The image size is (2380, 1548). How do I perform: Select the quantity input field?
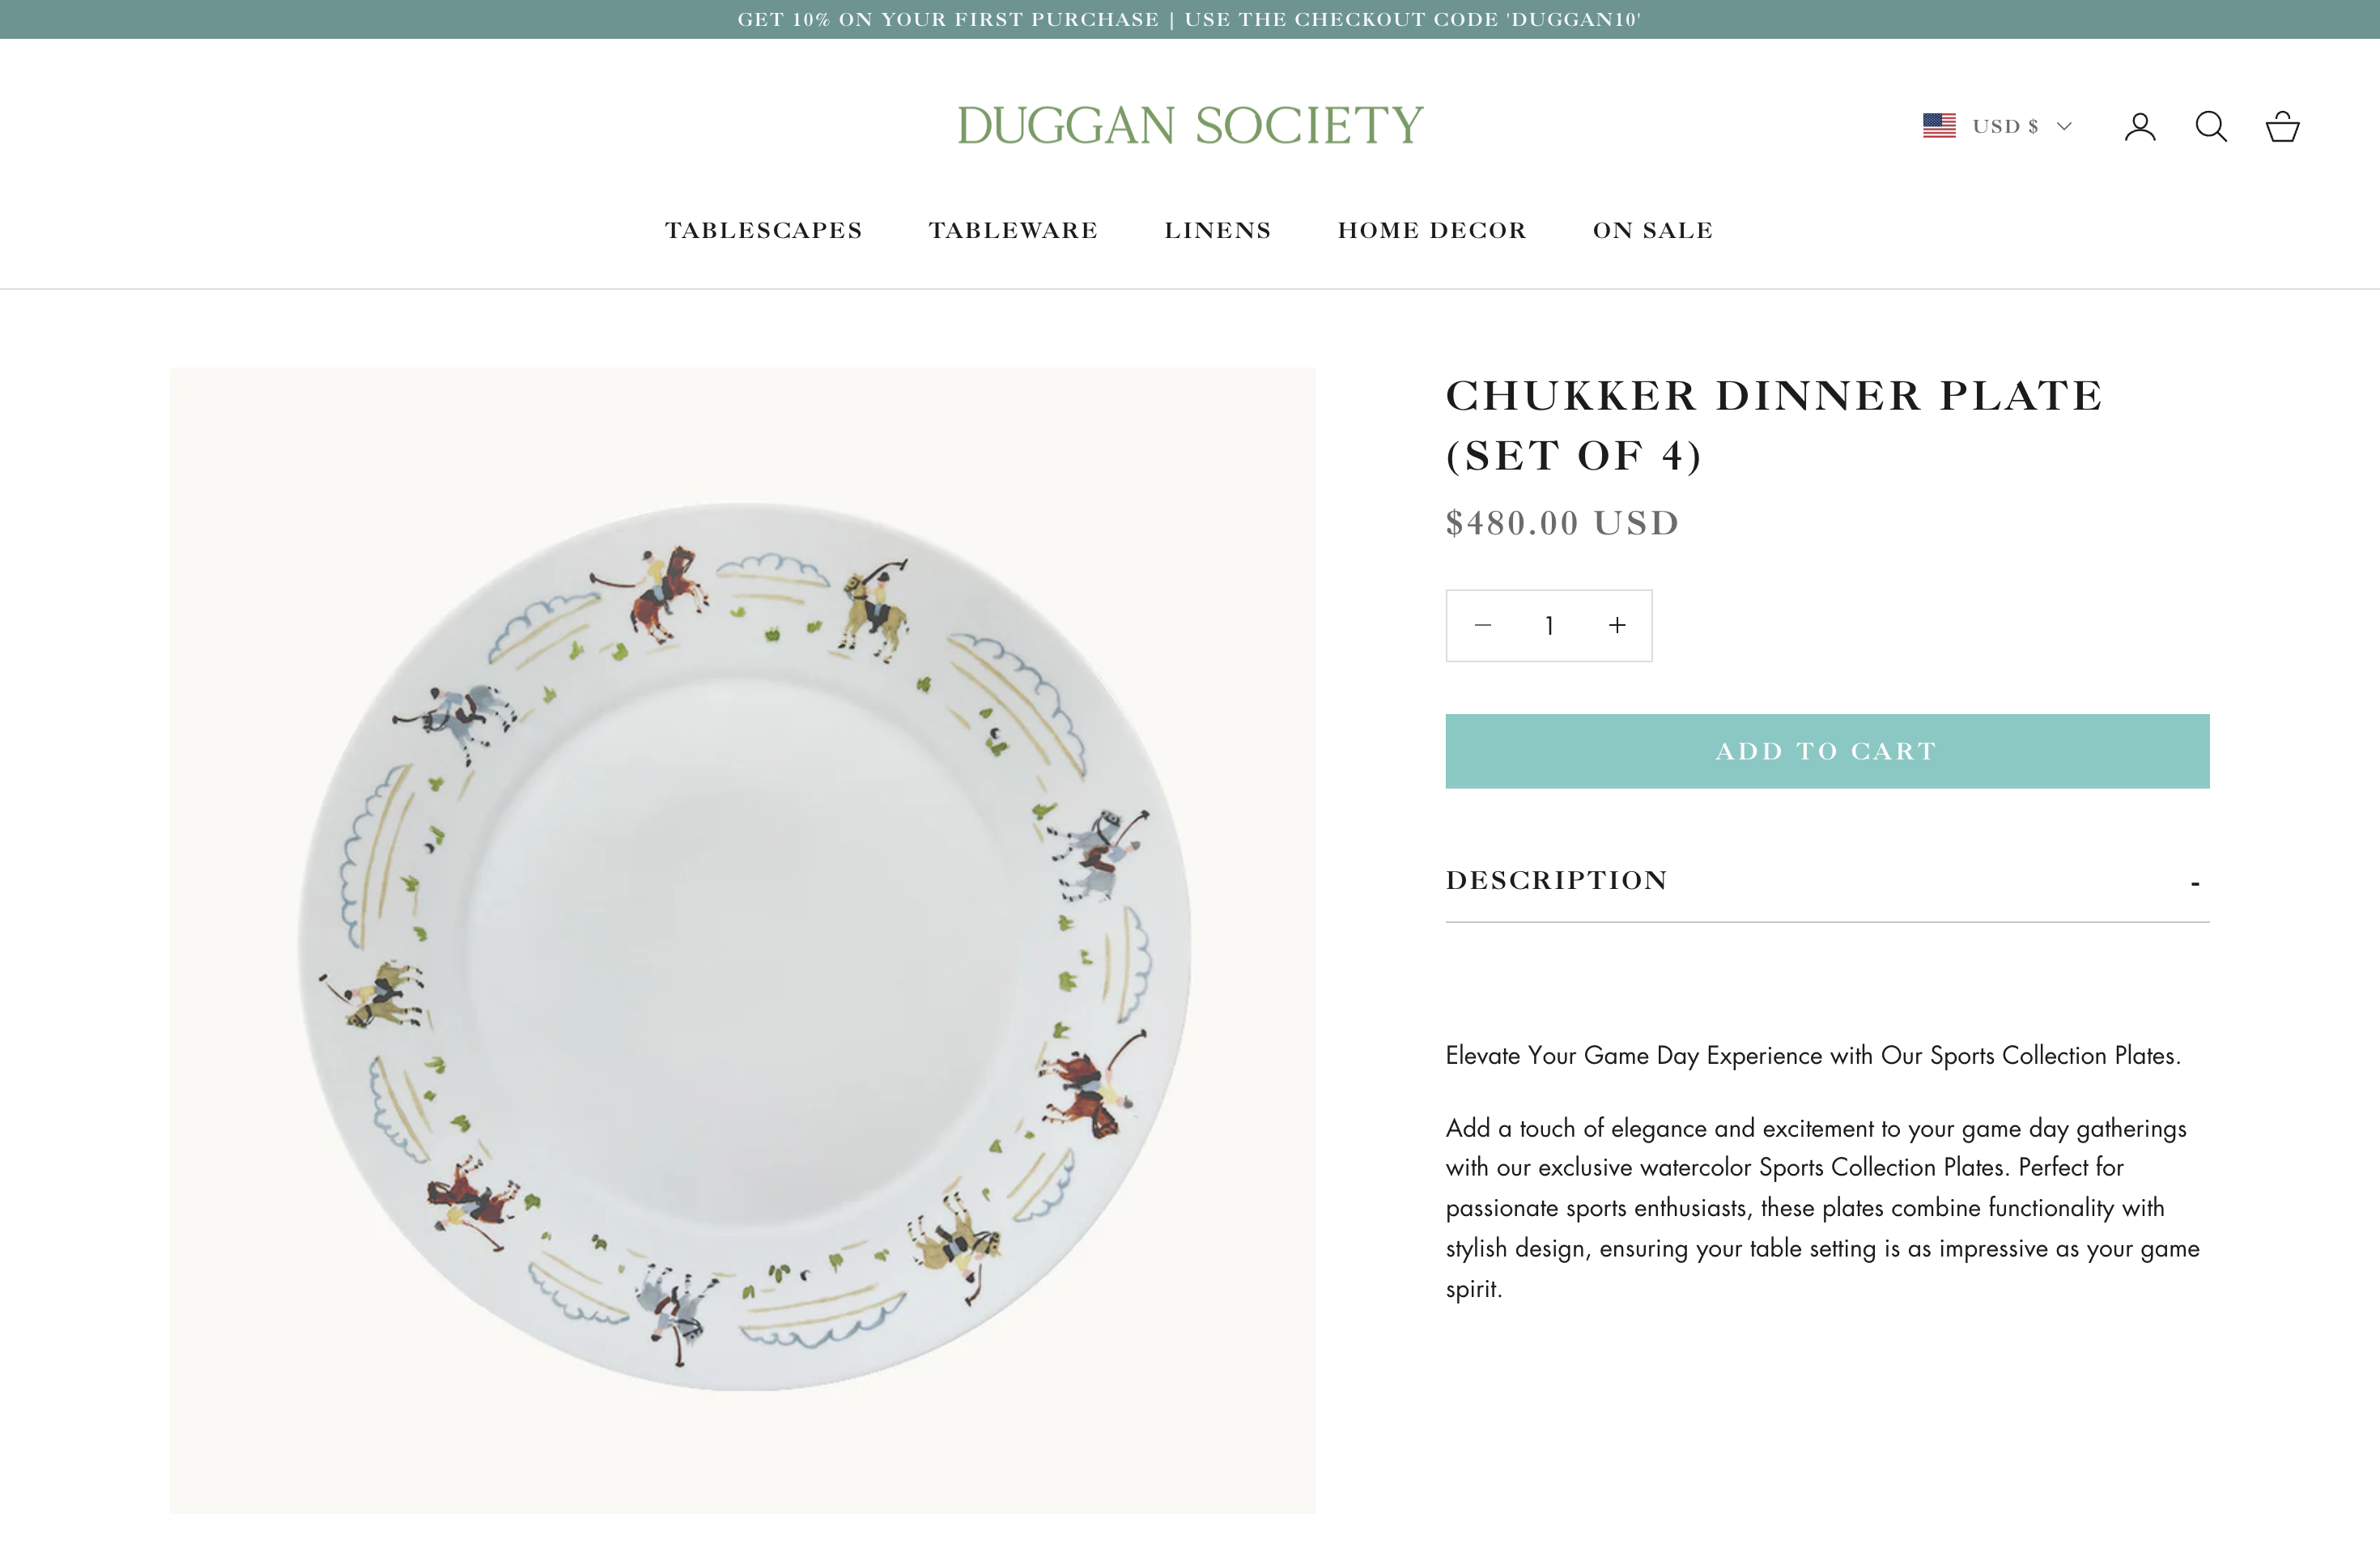click(x=1548, y=625)
